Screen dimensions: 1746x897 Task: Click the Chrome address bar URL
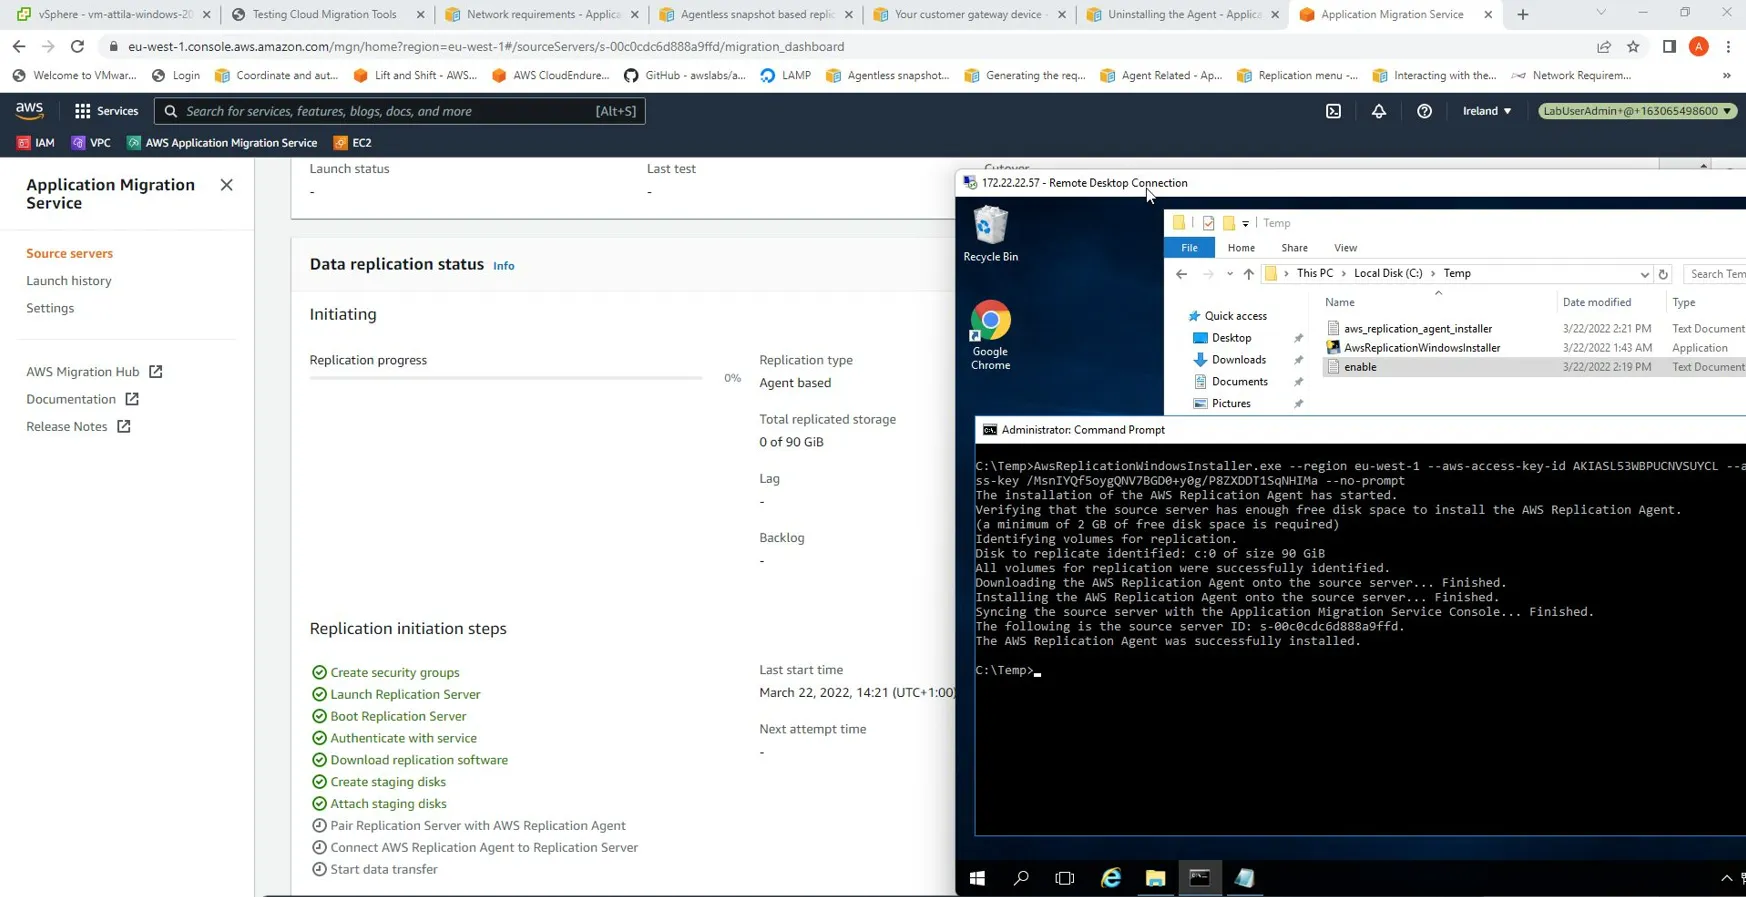coord(486,46)
